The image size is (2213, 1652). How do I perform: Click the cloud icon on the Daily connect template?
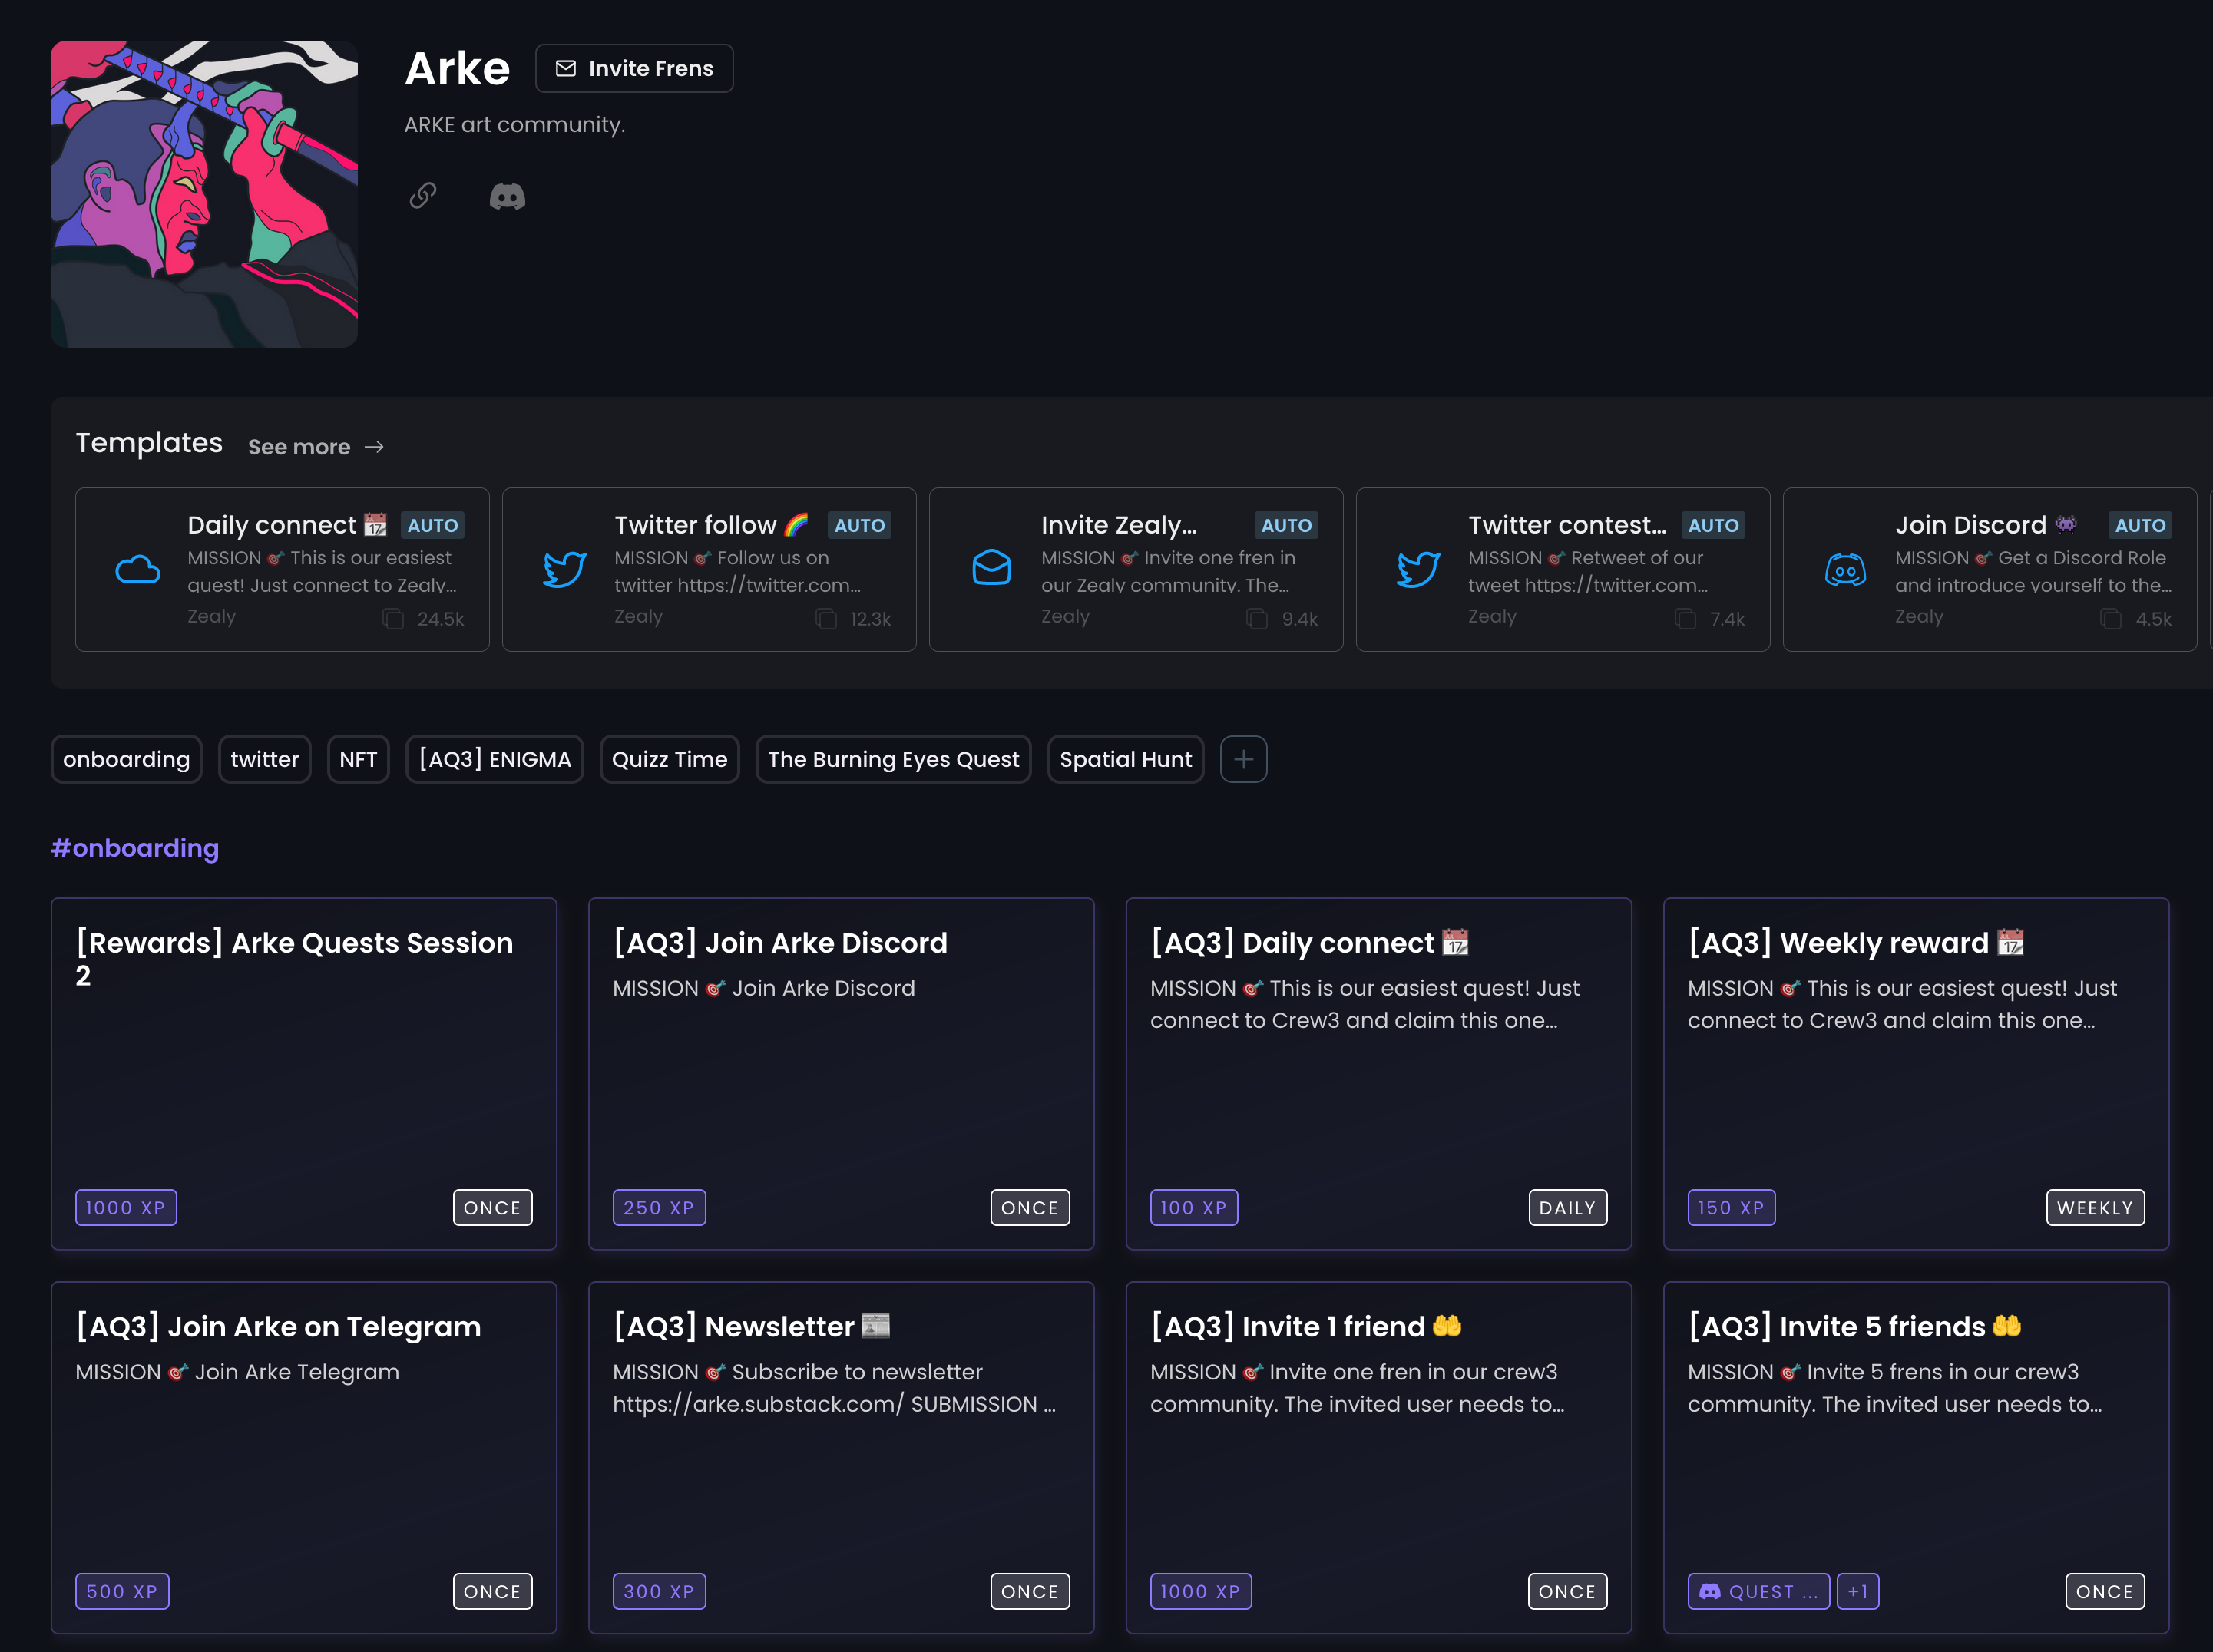(137, 569)
